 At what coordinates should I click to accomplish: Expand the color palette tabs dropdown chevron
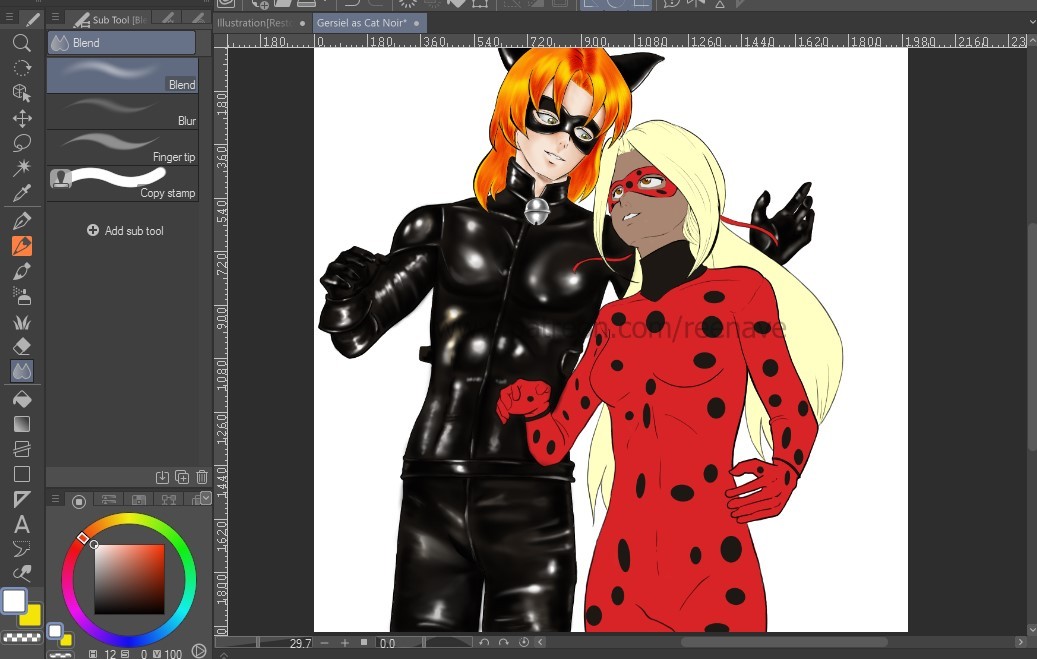pyautogui.click(x=206, y=497)
